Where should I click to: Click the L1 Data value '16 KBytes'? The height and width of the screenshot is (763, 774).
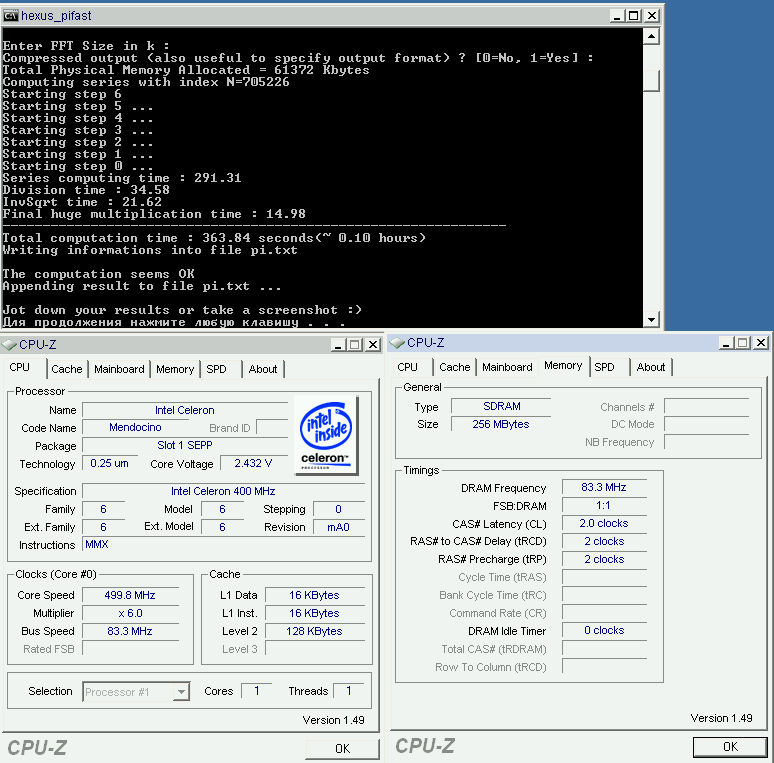pos(314,595)
